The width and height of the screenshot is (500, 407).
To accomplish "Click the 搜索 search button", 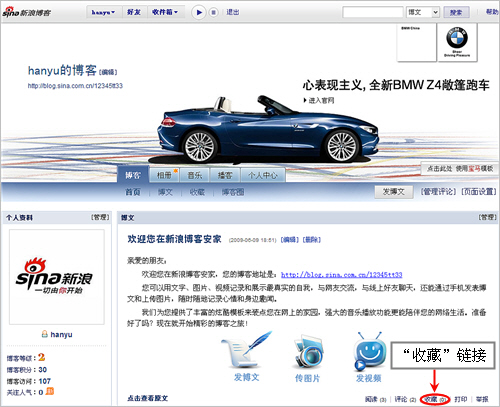I will pyautogui.click(x=456, y=12).
